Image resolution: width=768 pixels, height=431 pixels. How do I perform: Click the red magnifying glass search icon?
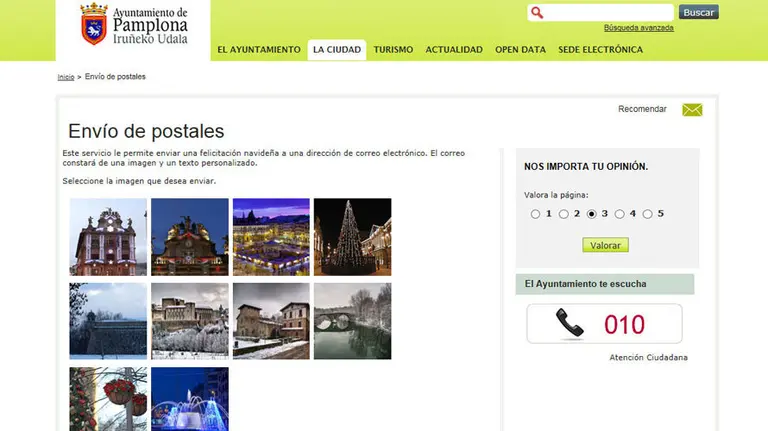click(x=537, y=13)
